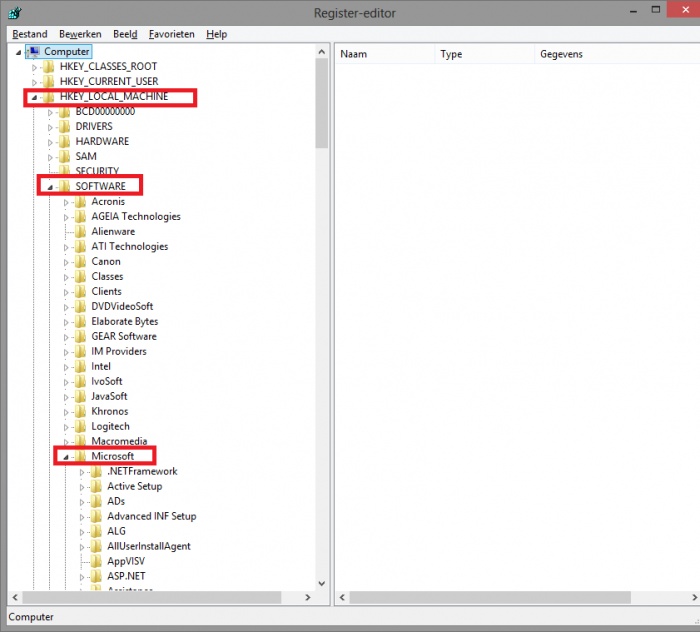This screenshot has height=632, width=700.
Task: Click the Register-editor app icon in title bar
Action: tap(14, 12)
